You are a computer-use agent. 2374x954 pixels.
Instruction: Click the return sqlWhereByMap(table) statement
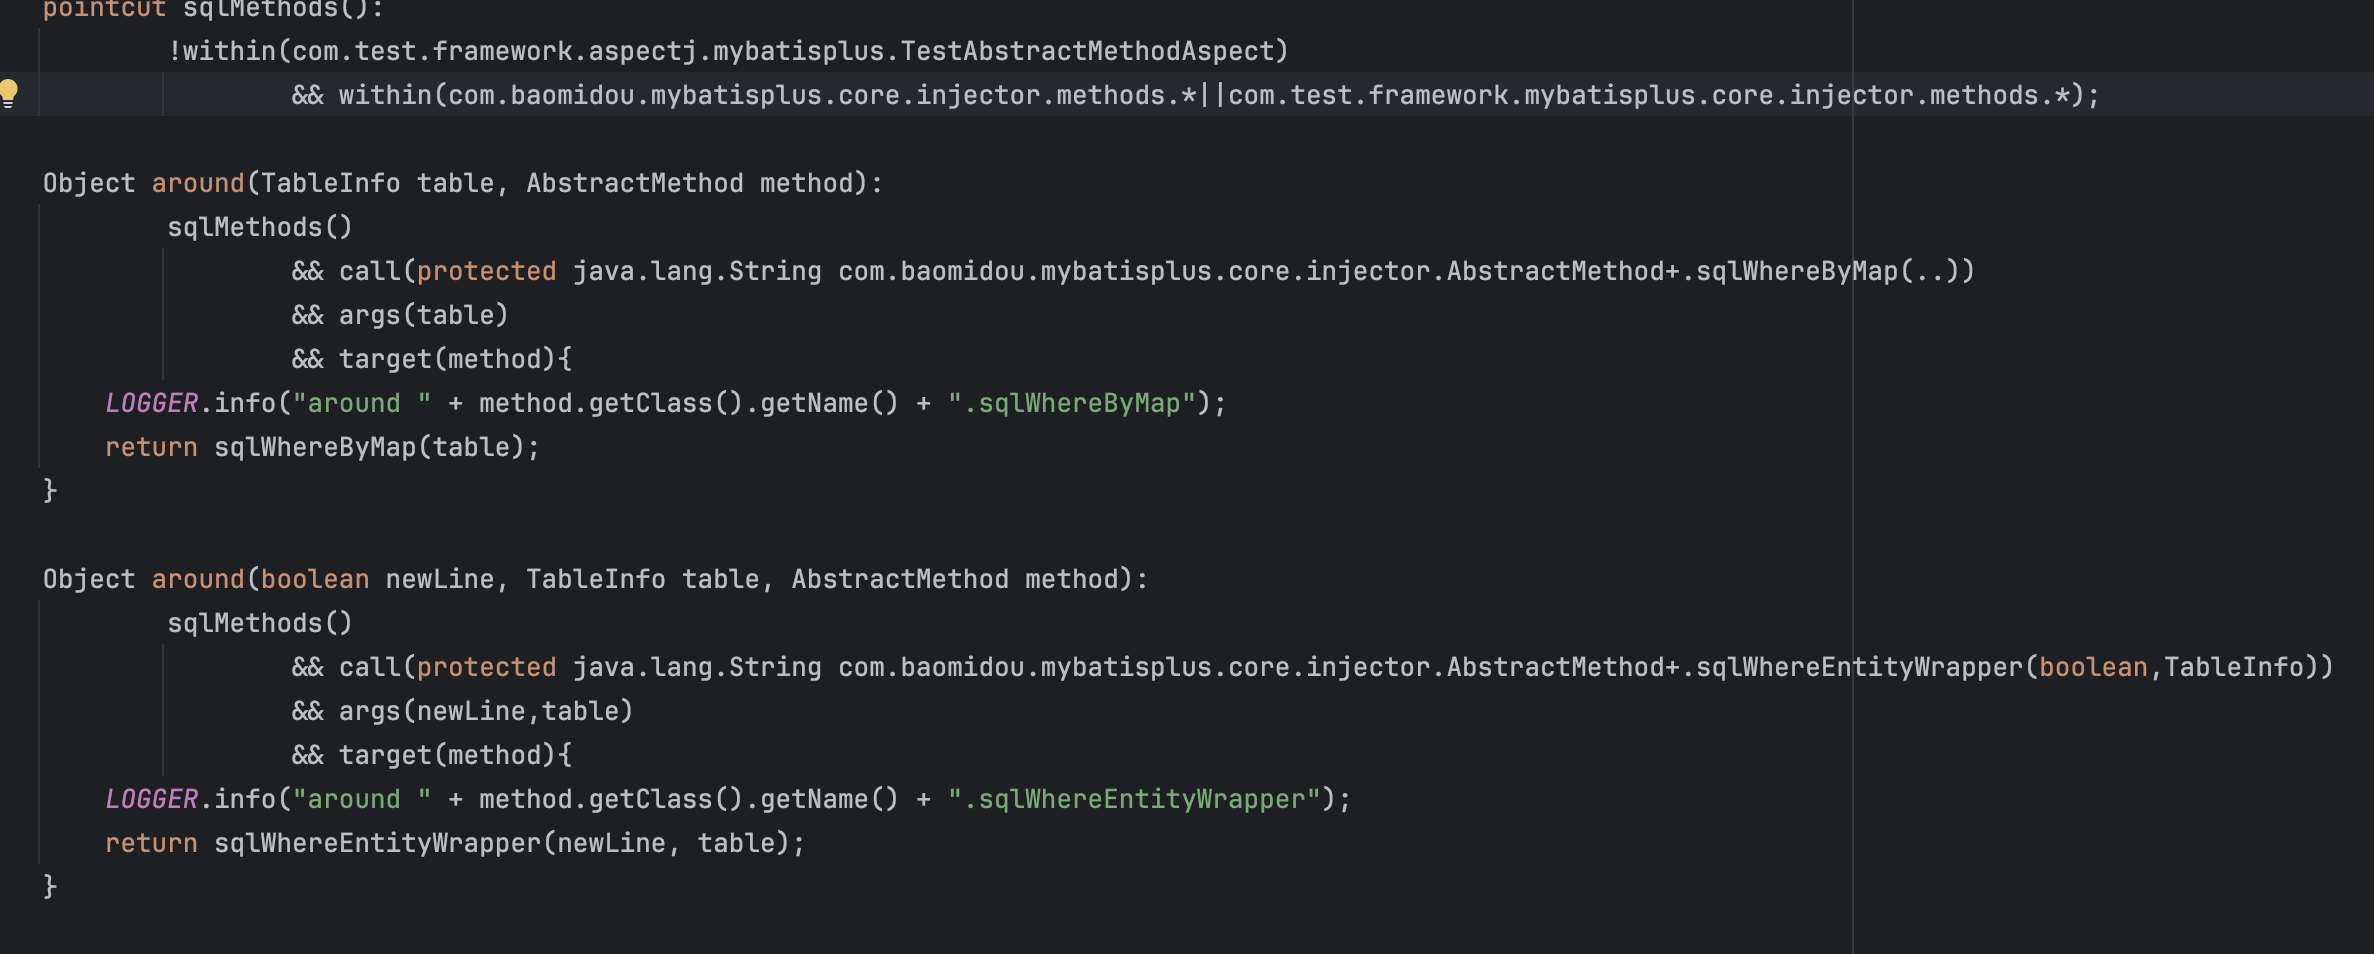[322, 448]
